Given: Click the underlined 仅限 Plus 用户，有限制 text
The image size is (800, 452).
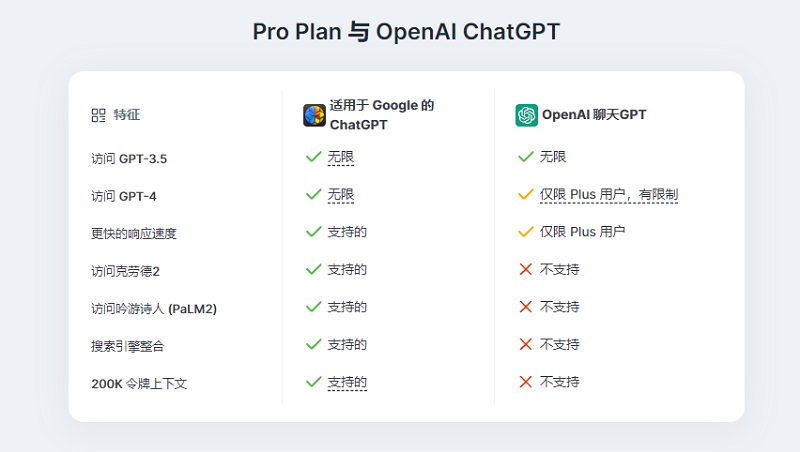Looking at the screenshot, I should 609,195.
